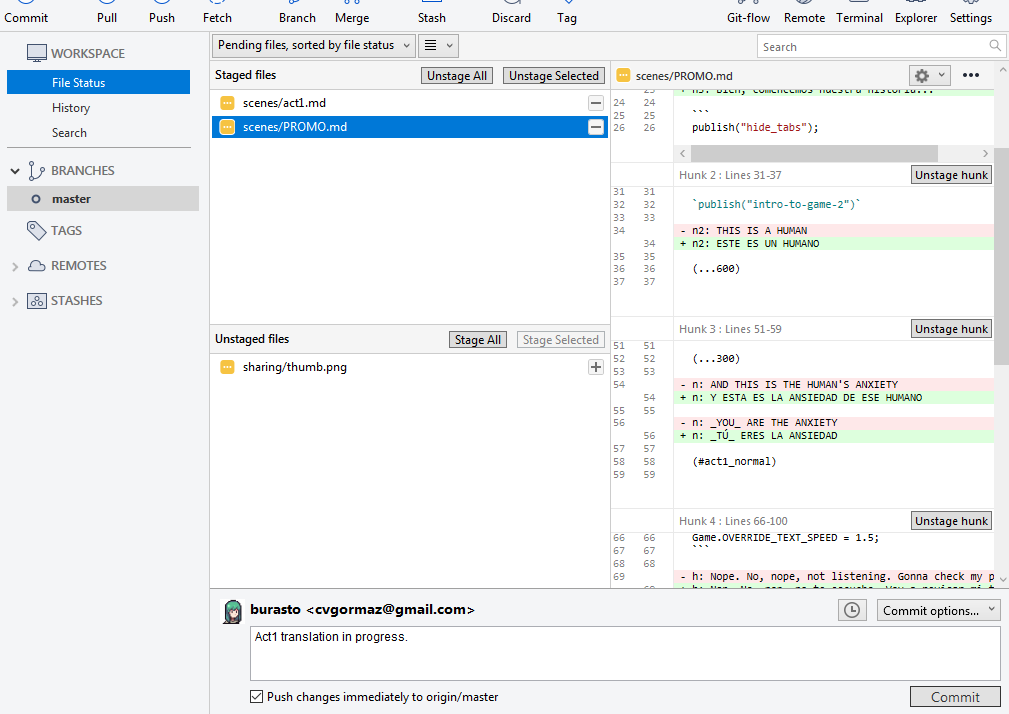Click the burasto user avatar
The height and width of the screenshot is (714, 1009).
click(x=232, y=612)
